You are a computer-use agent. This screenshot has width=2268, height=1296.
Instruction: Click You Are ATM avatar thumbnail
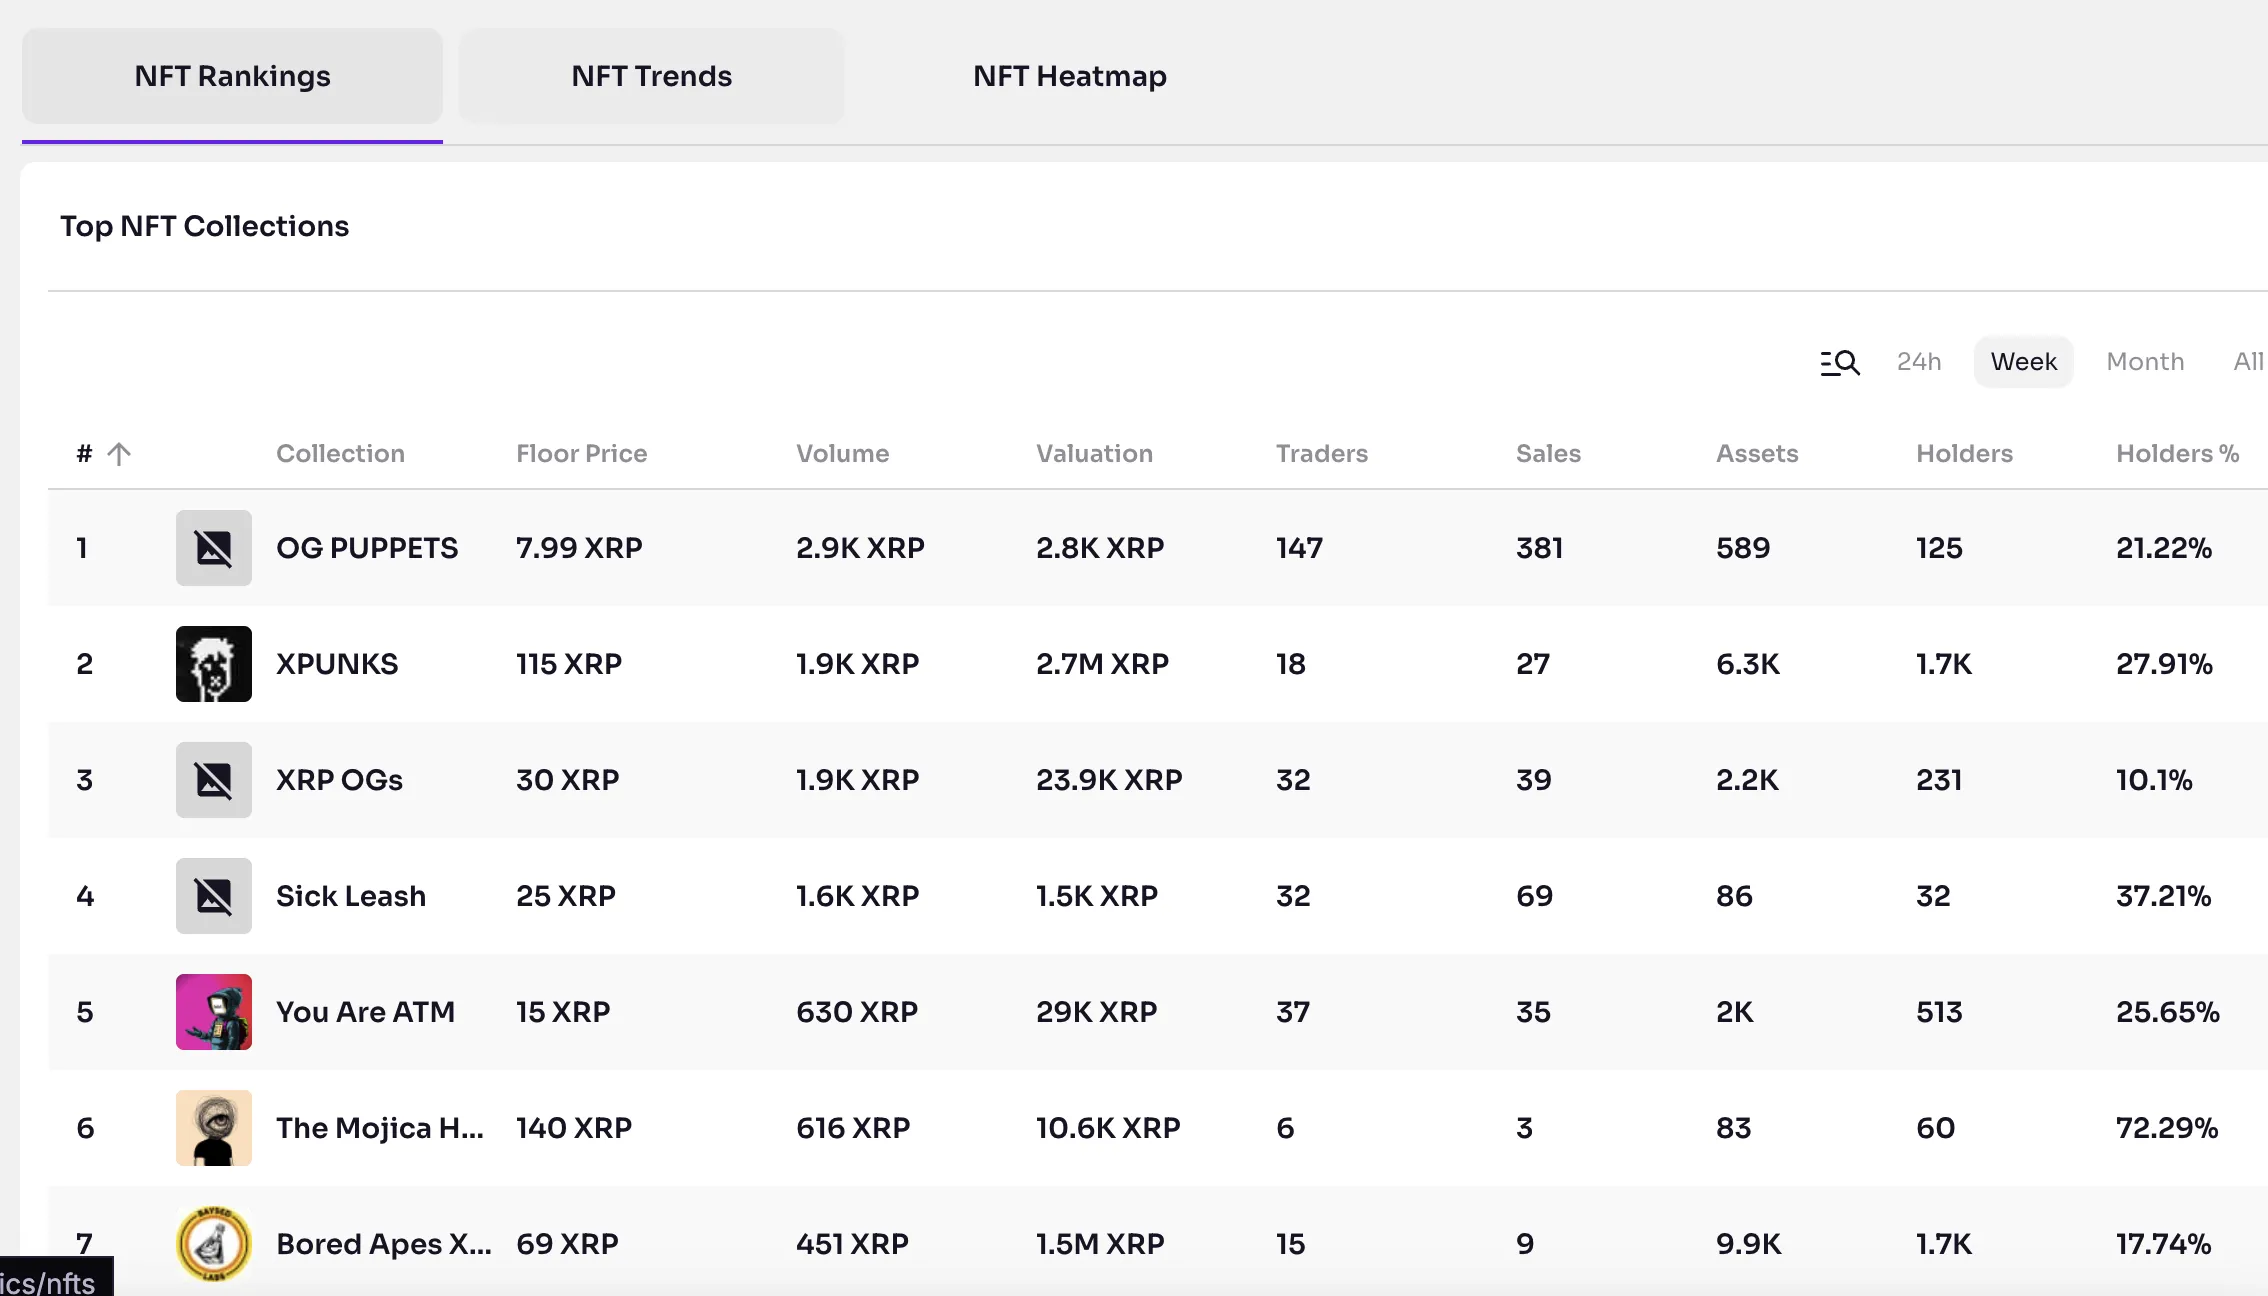click(214, 1012)
